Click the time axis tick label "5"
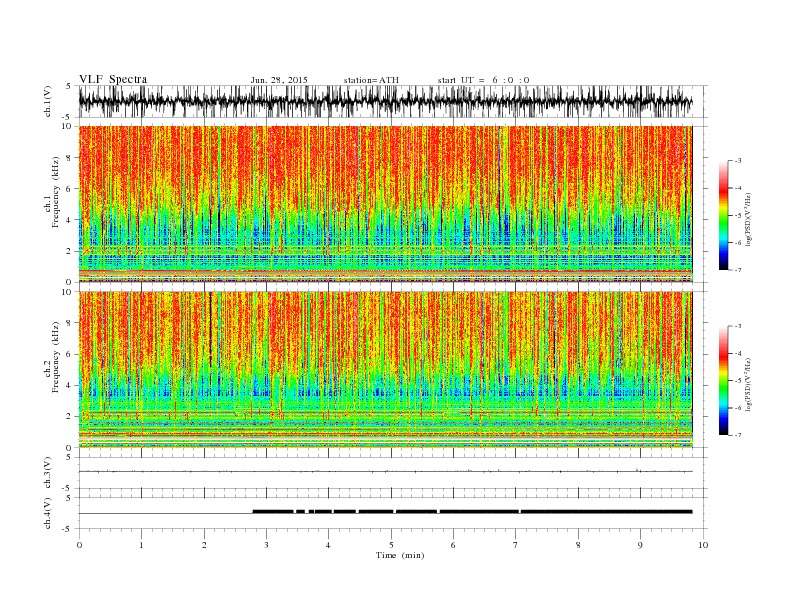 [x=391, y=545]
